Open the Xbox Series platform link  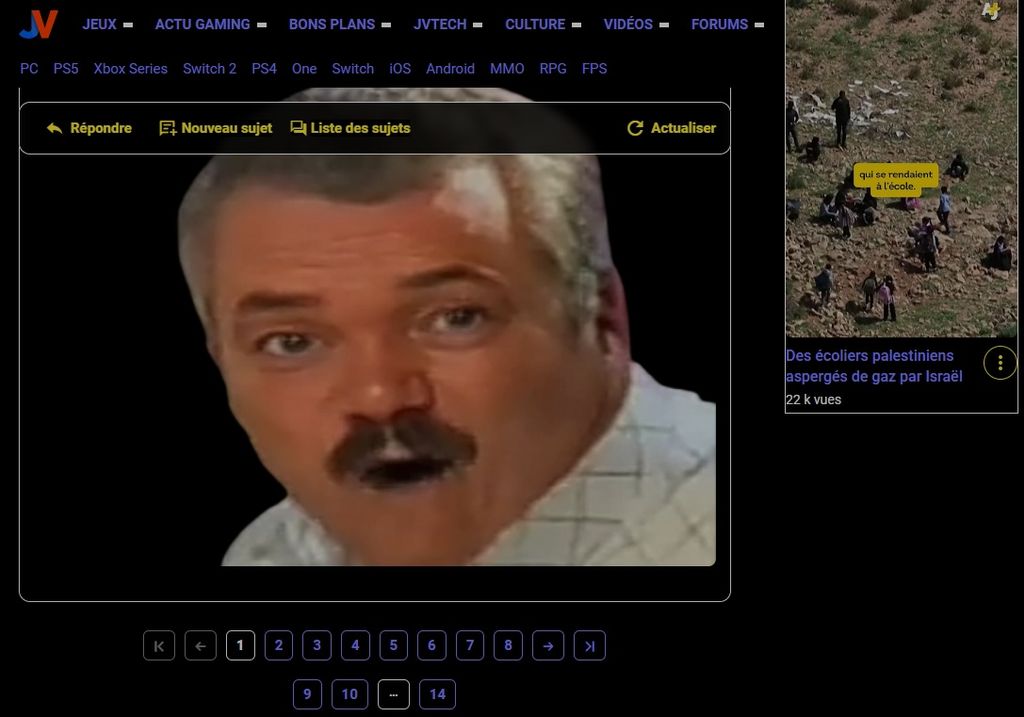[130, 69]
